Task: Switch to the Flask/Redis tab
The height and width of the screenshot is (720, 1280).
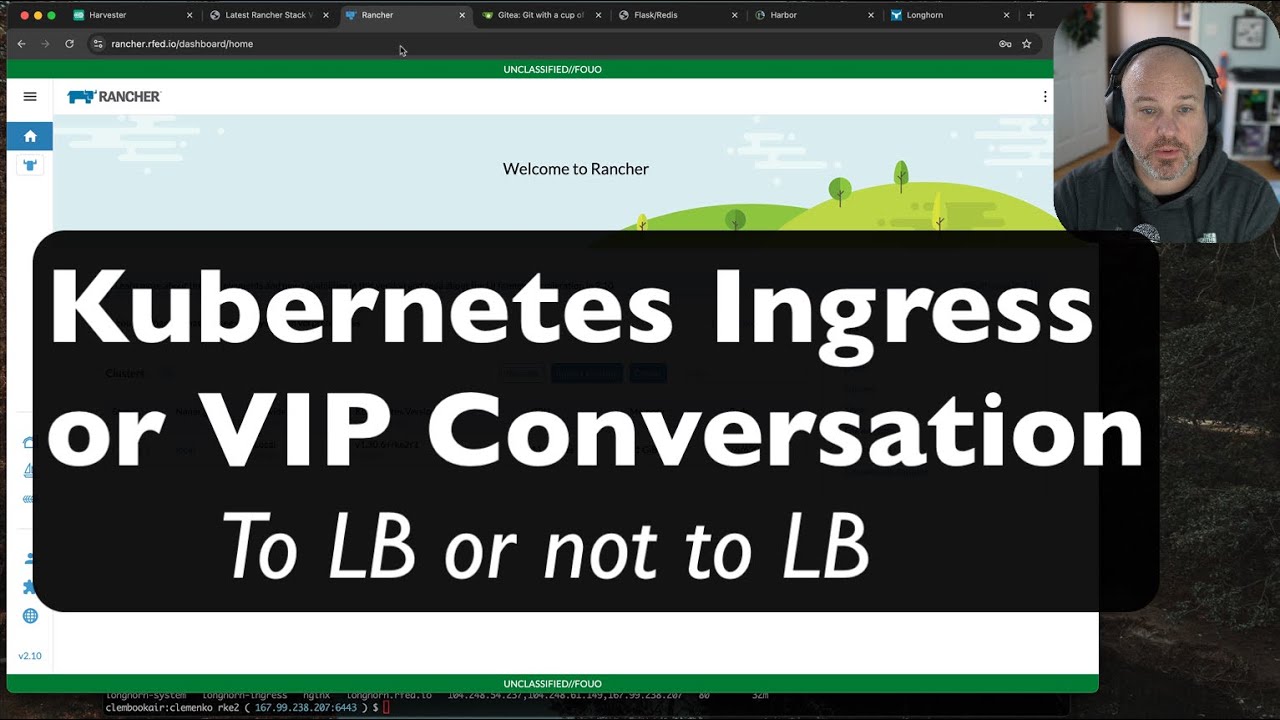Action: pyautogui.click(x=676, y=15)
